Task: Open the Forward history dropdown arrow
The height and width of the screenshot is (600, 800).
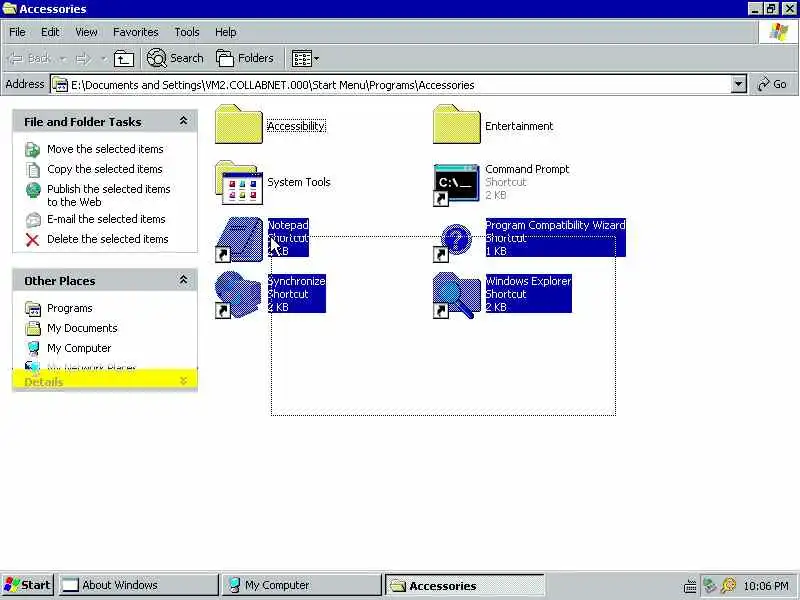Action: pos(104,59)
